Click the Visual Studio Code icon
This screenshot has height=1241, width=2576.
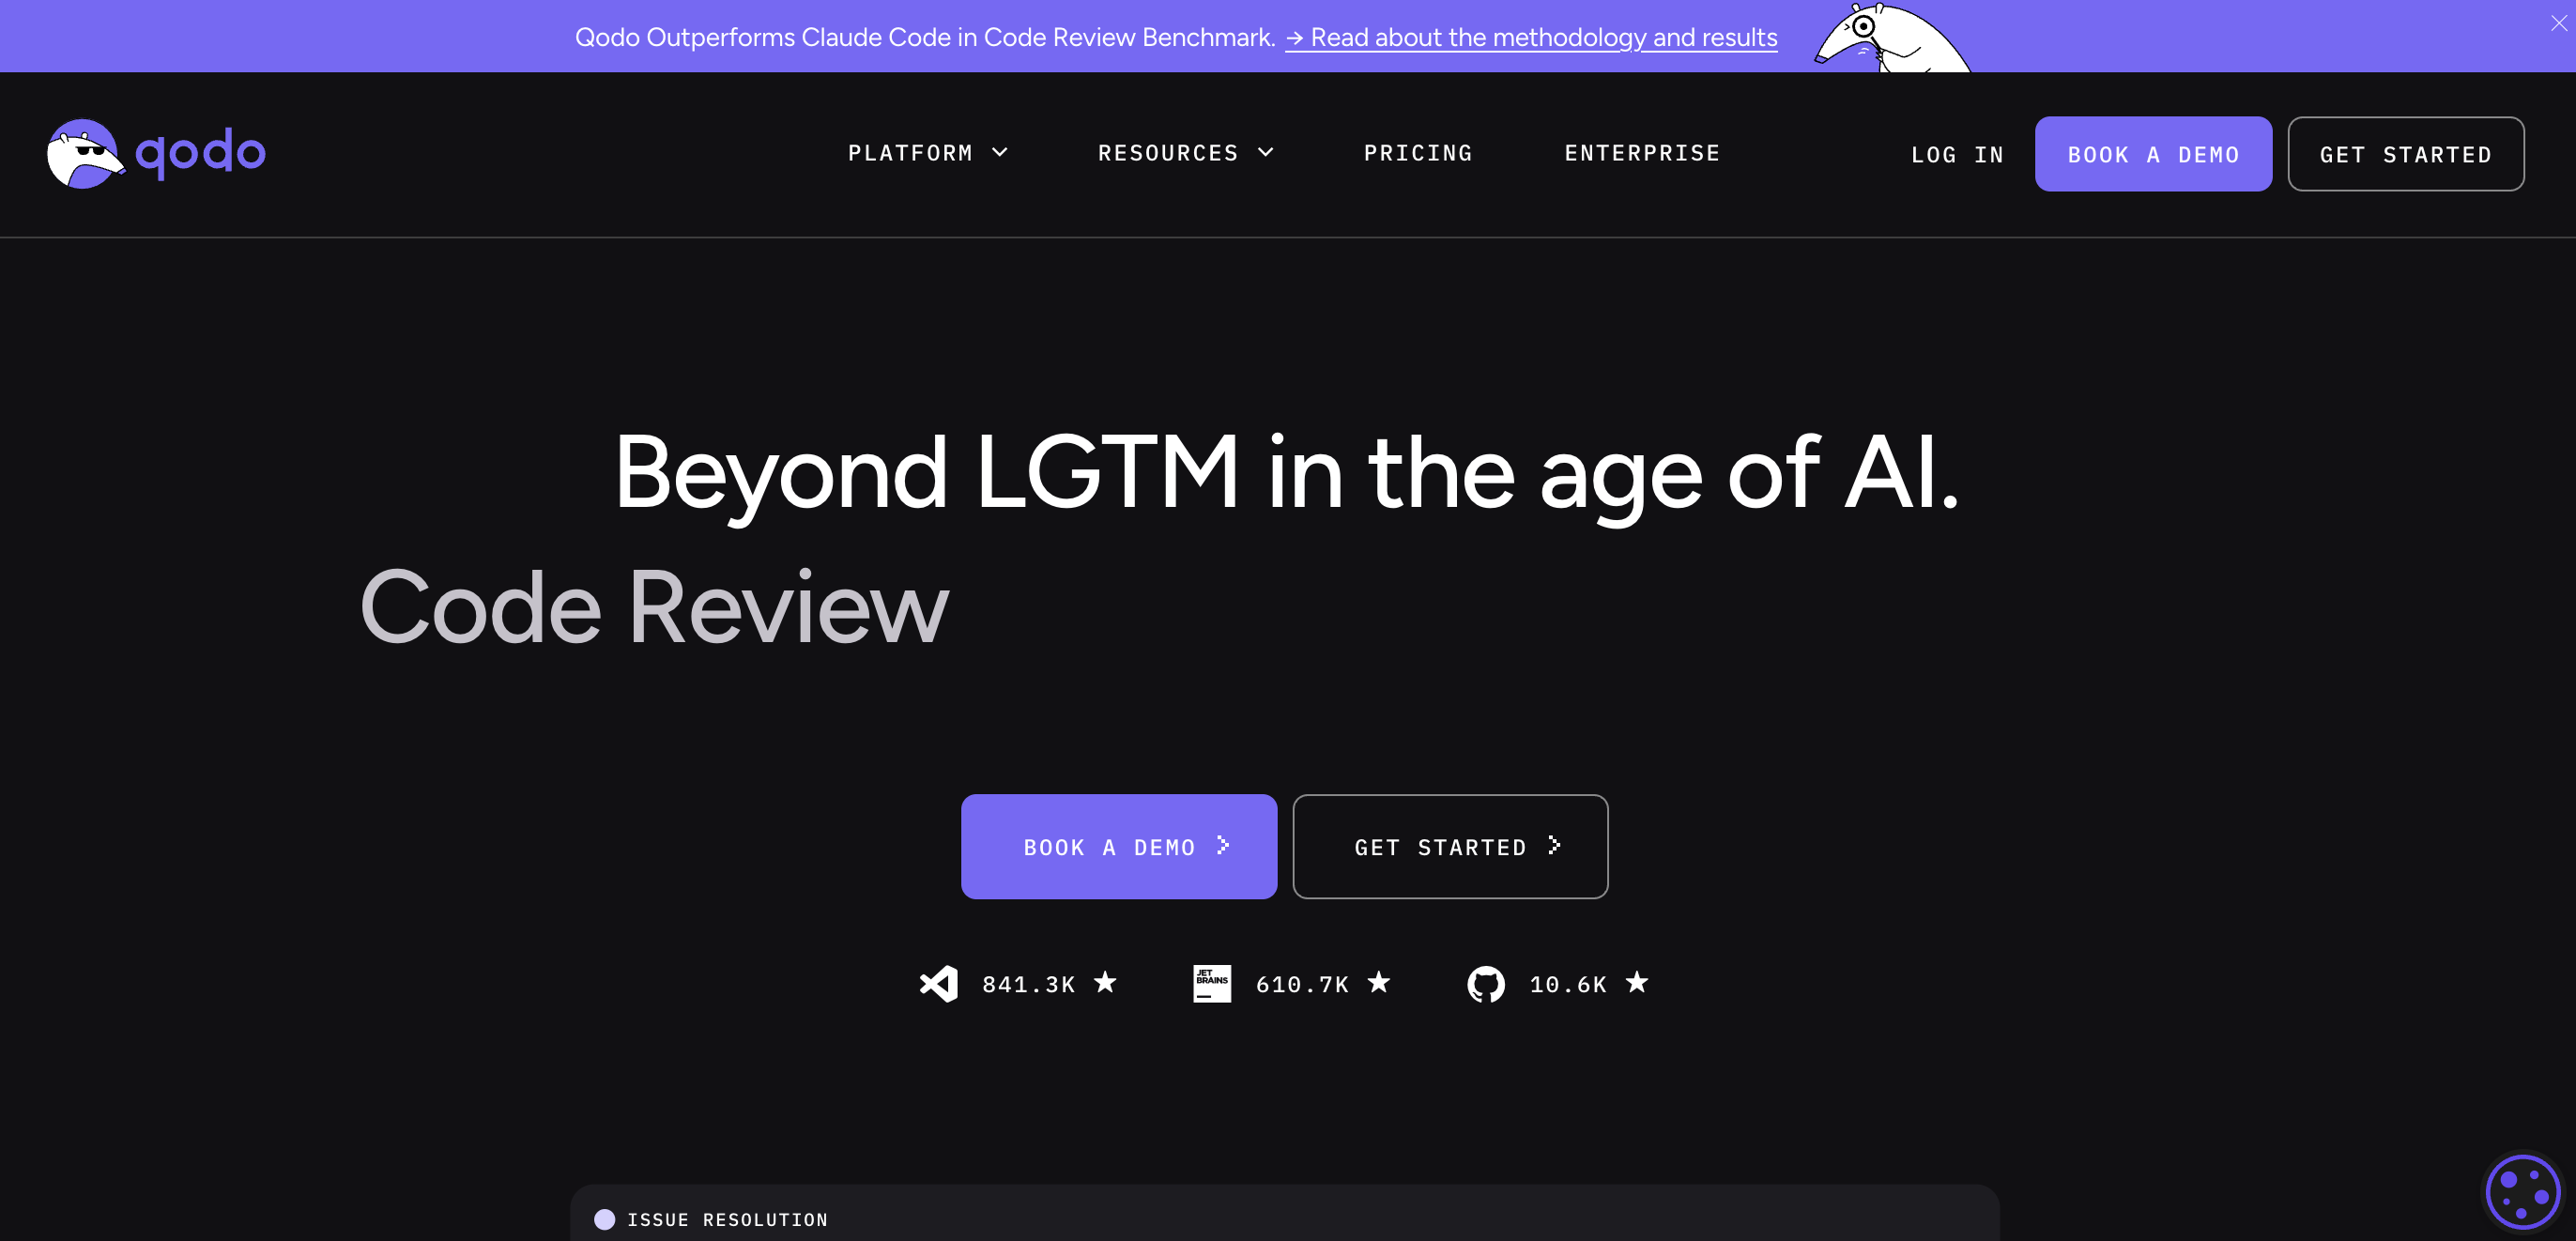pos(938,984)
